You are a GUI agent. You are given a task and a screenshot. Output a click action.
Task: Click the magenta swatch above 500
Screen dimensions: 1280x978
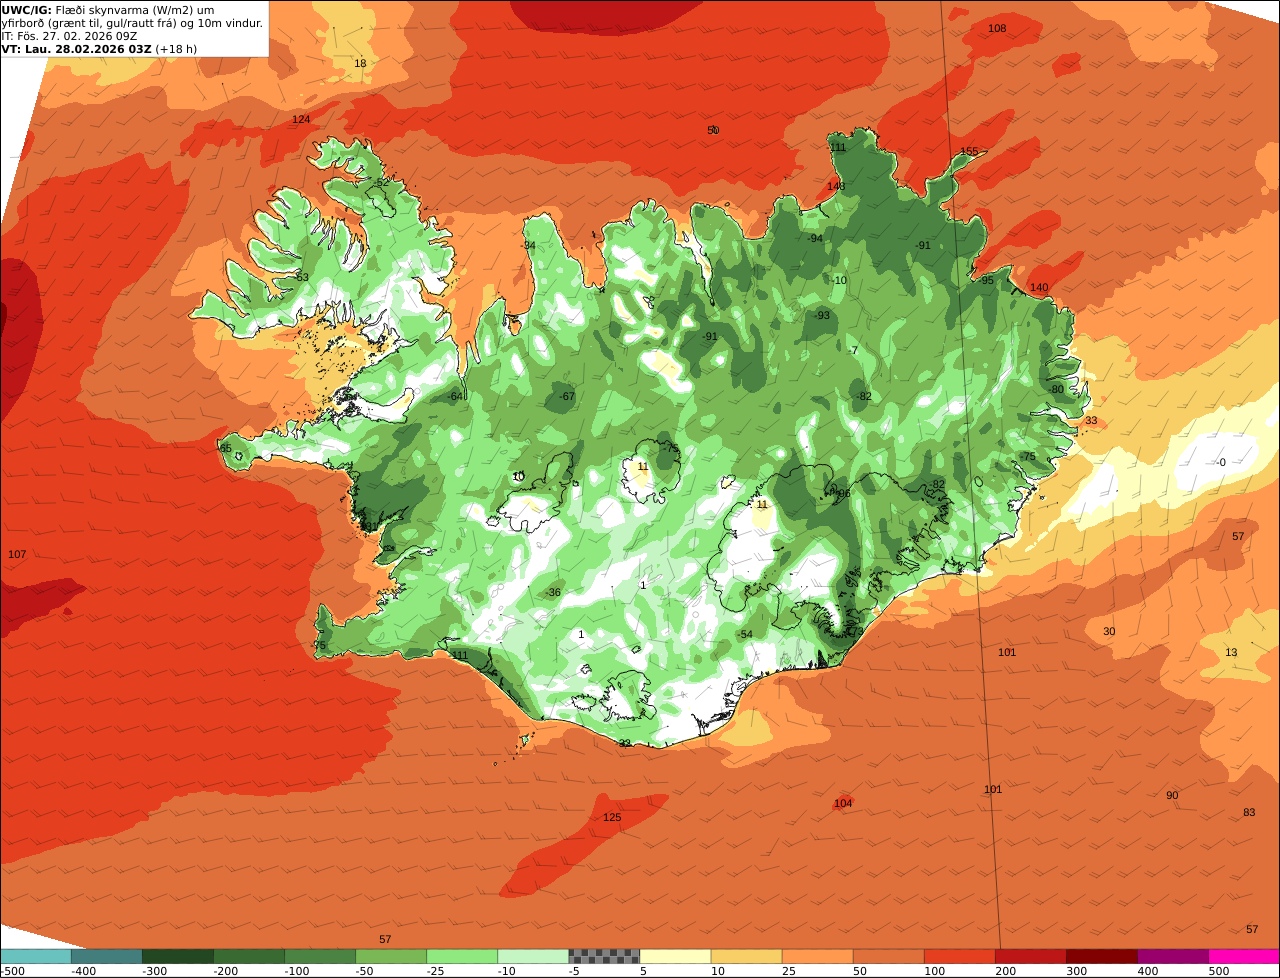1244,956
